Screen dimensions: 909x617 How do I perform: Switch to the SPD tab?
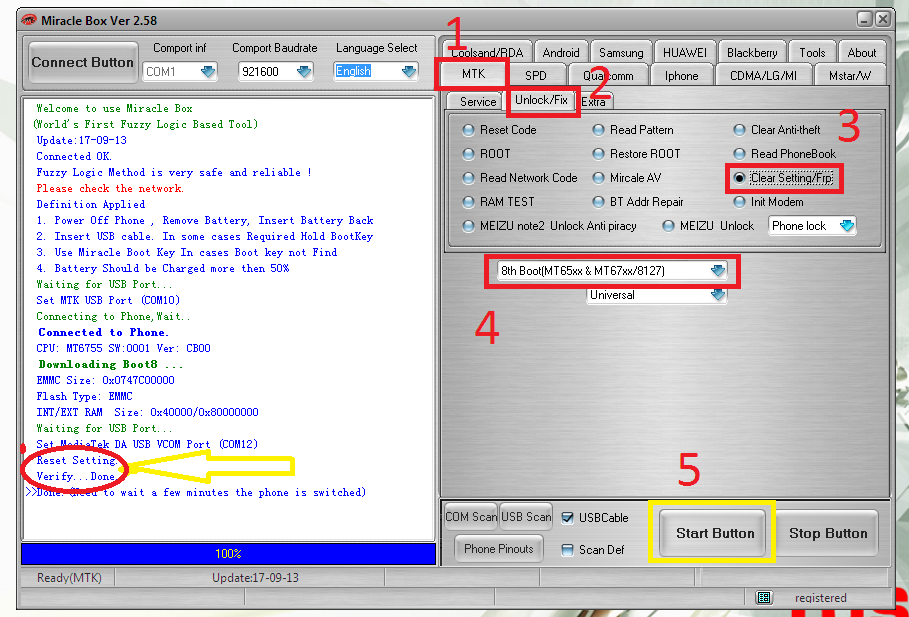[x=536, y=75]
